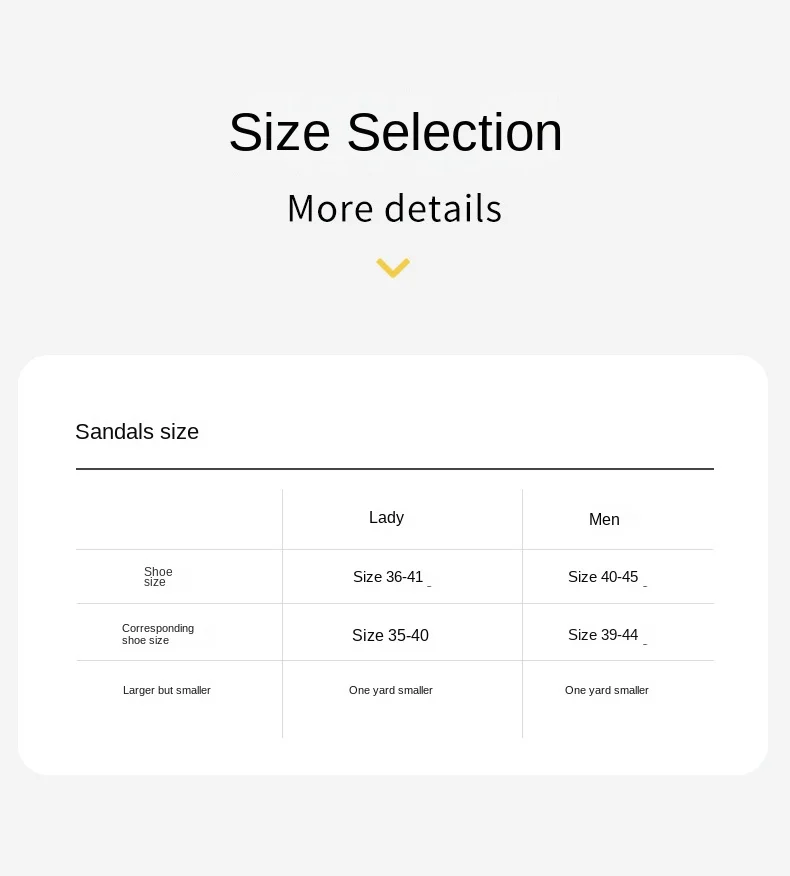Pick the Men "Size 39-44" cell
Viewport: 790px width, 876px height.
[x=603, y=635]
